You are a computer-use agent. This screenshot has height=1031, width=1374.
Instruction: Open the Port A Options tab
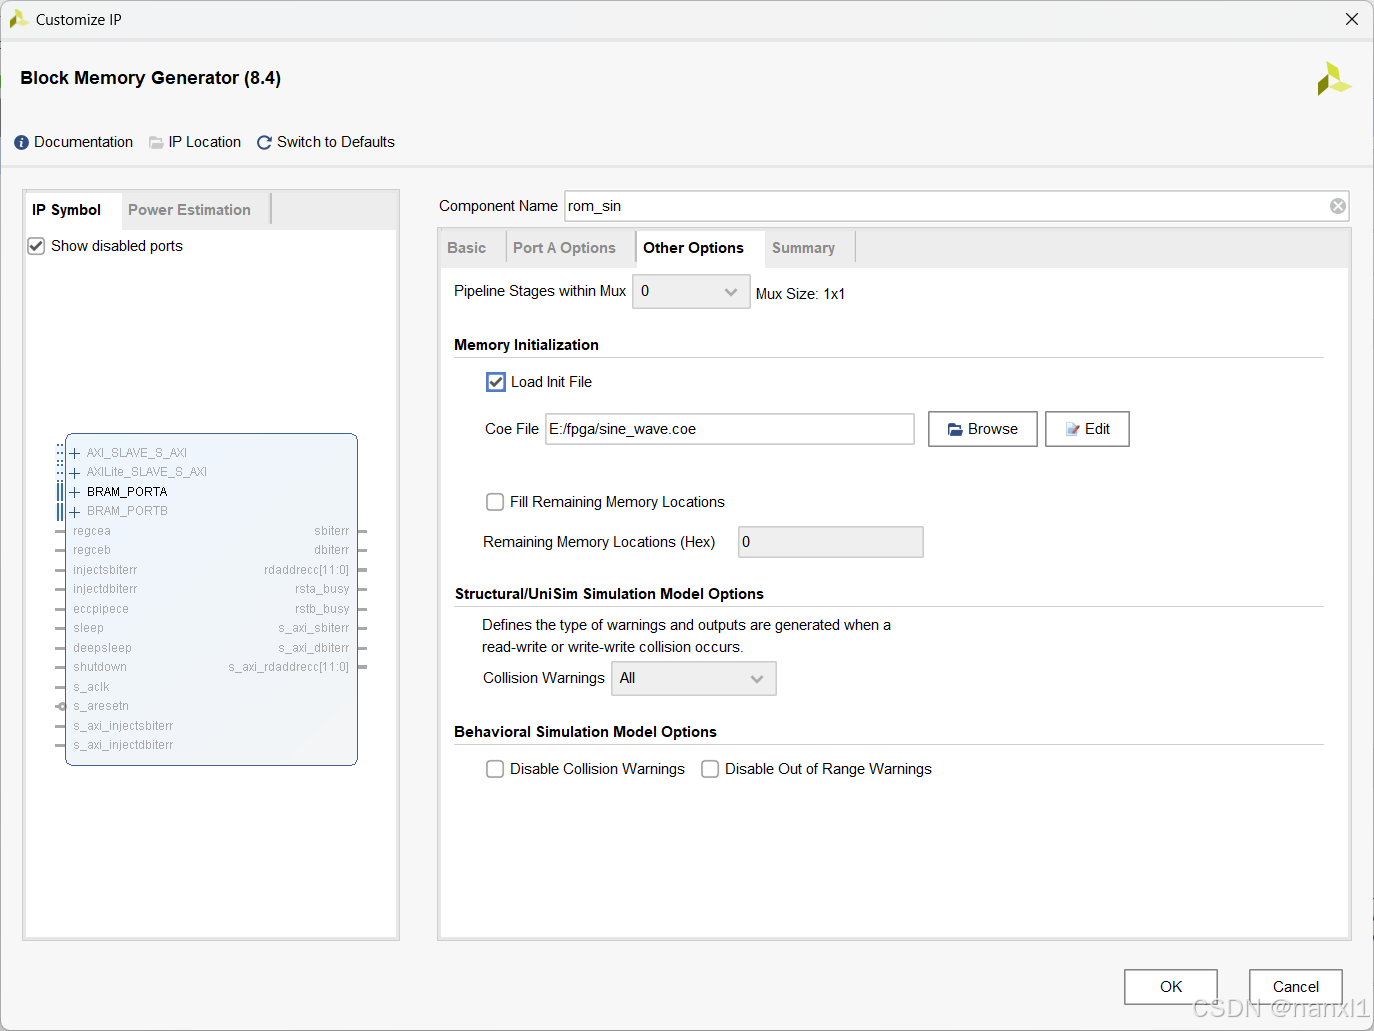[564, 248]
